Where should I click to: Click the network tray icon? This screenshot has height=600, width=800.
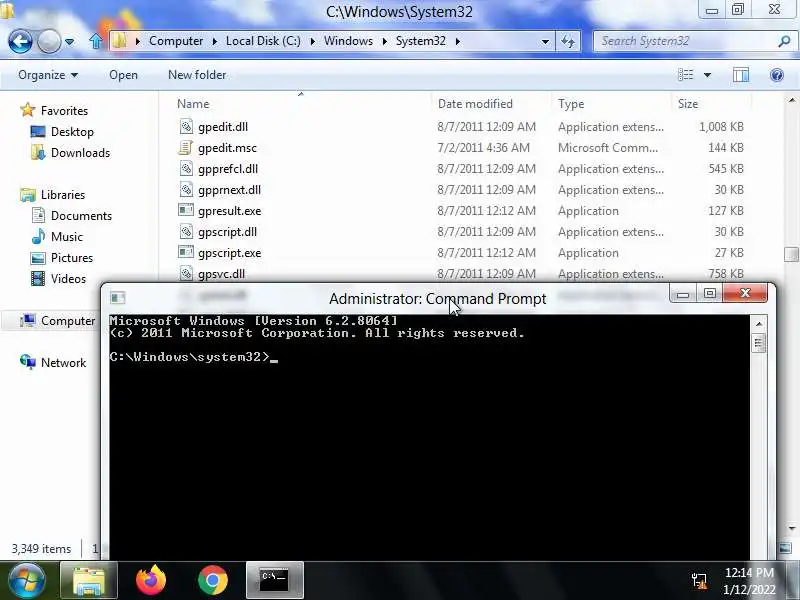pos(699,581)
